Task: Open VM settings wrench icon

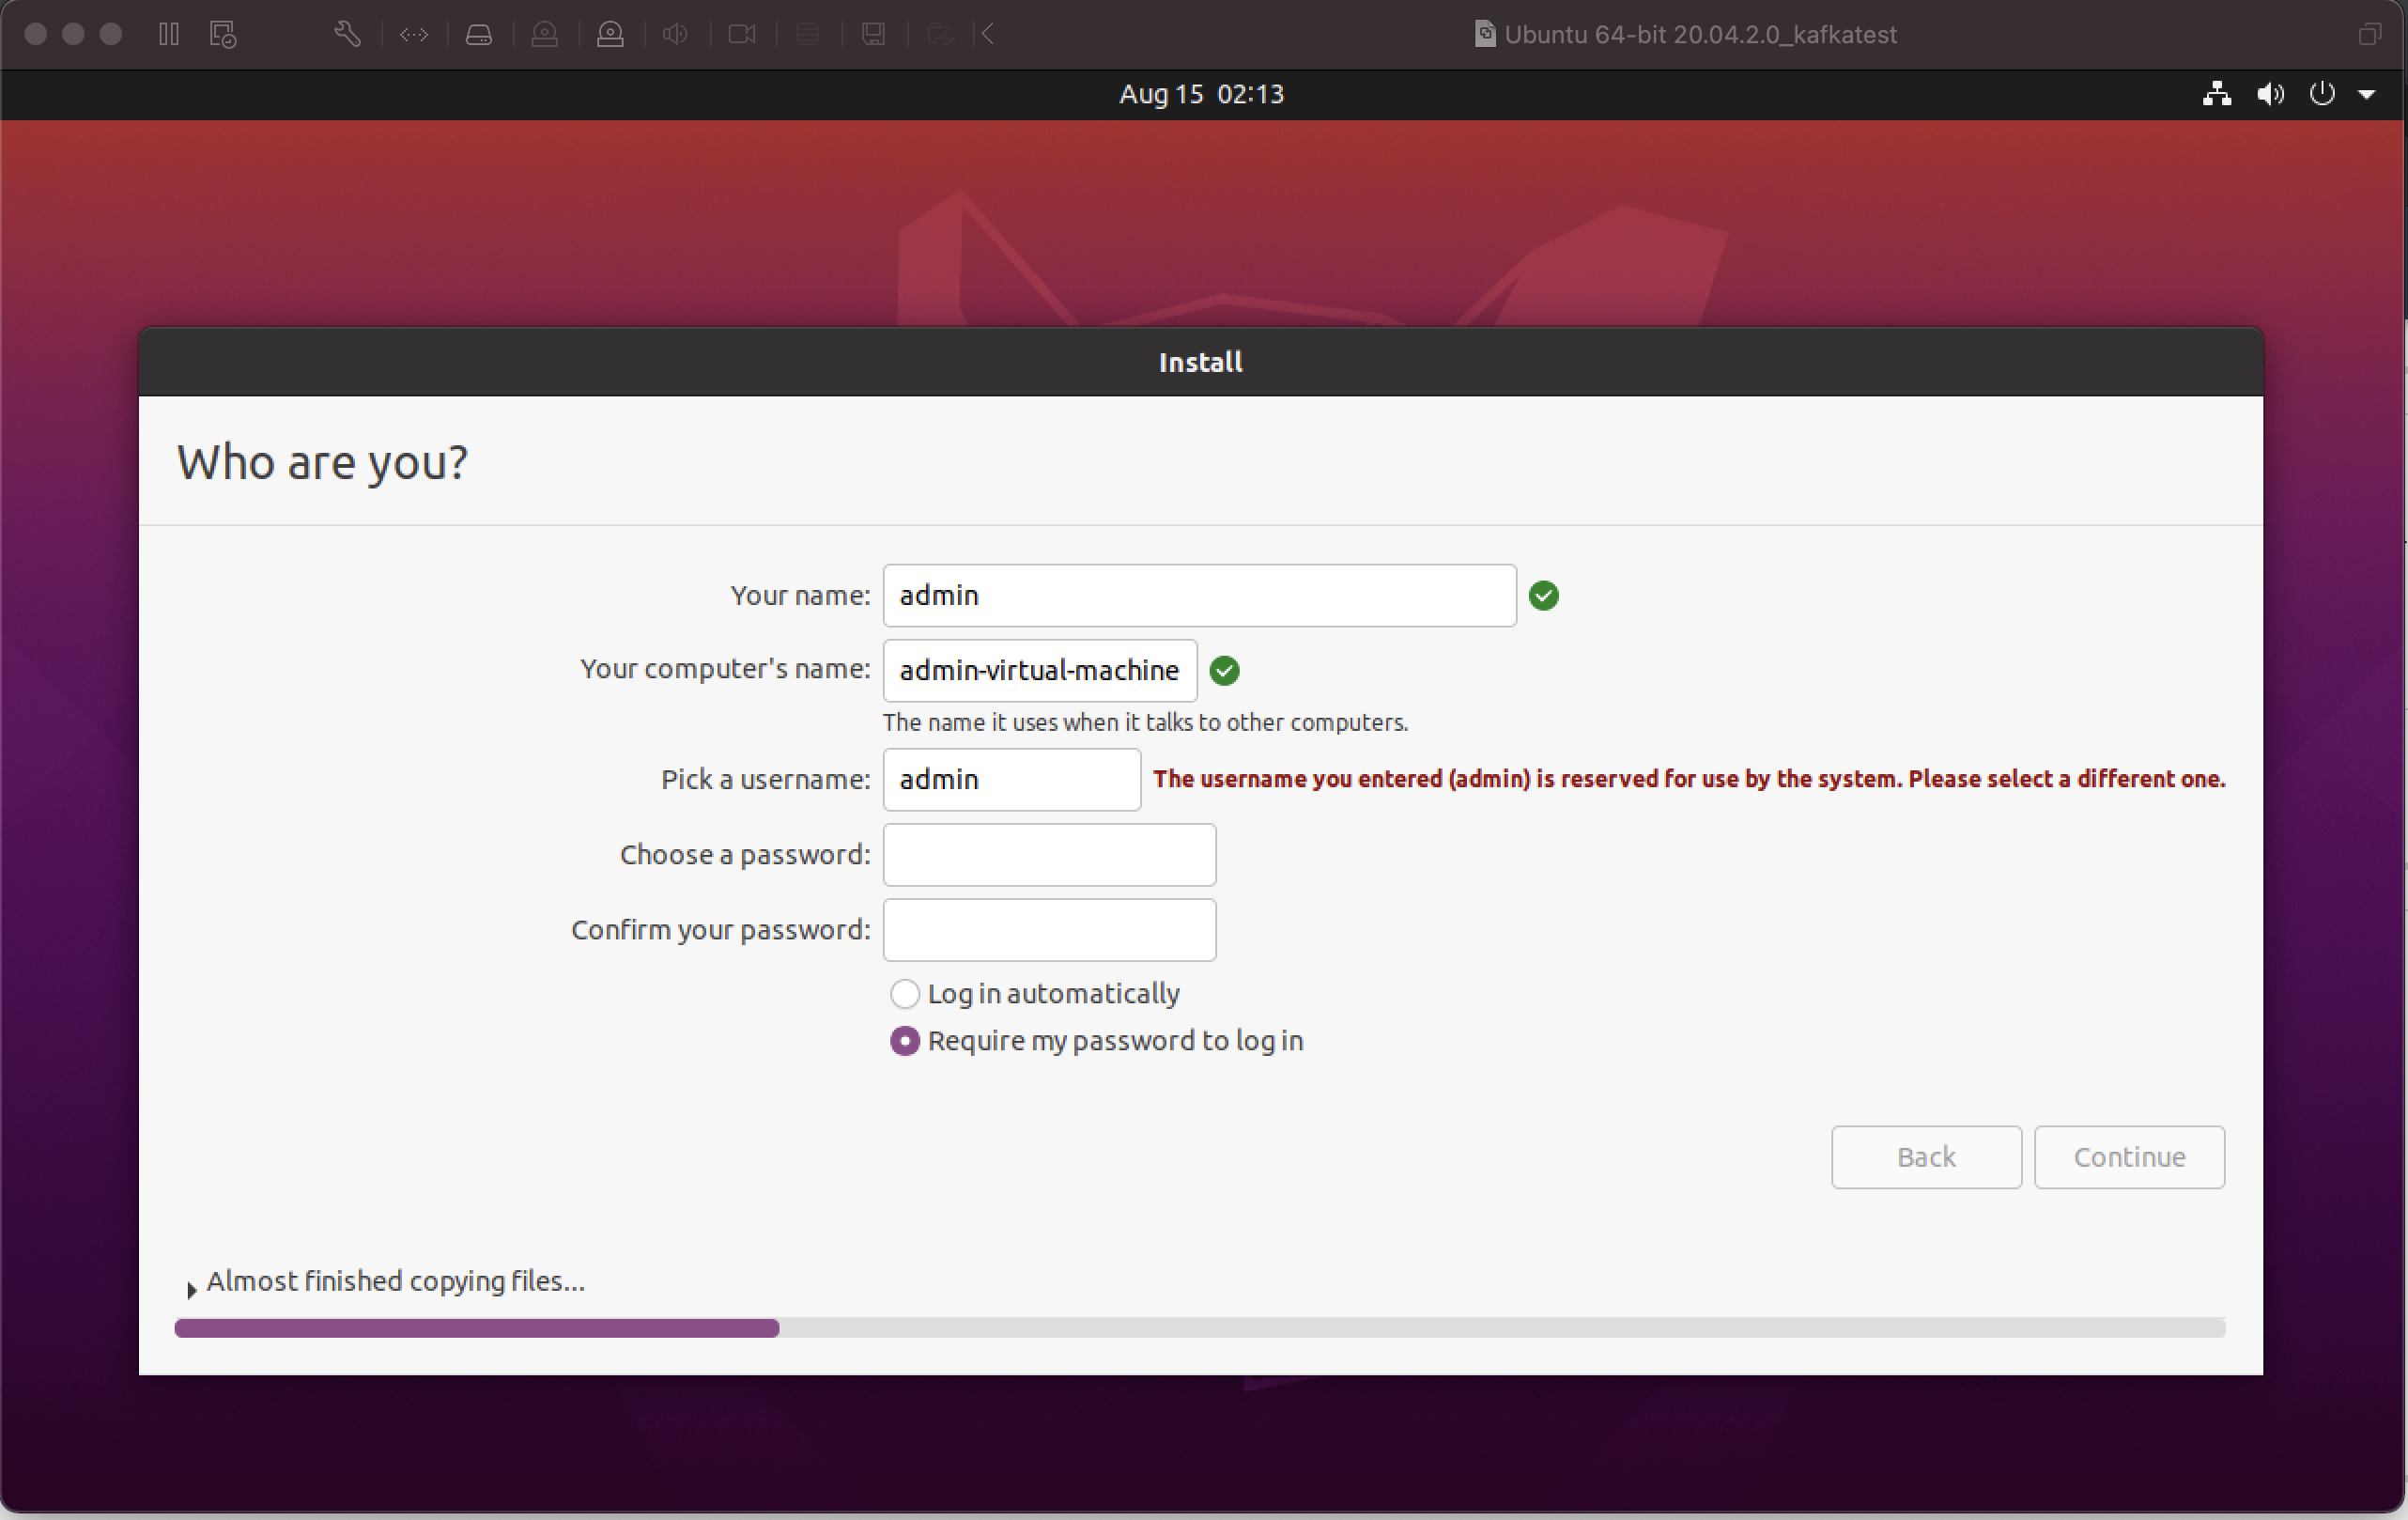Action: pyautogui.click(x=347, y=34)
